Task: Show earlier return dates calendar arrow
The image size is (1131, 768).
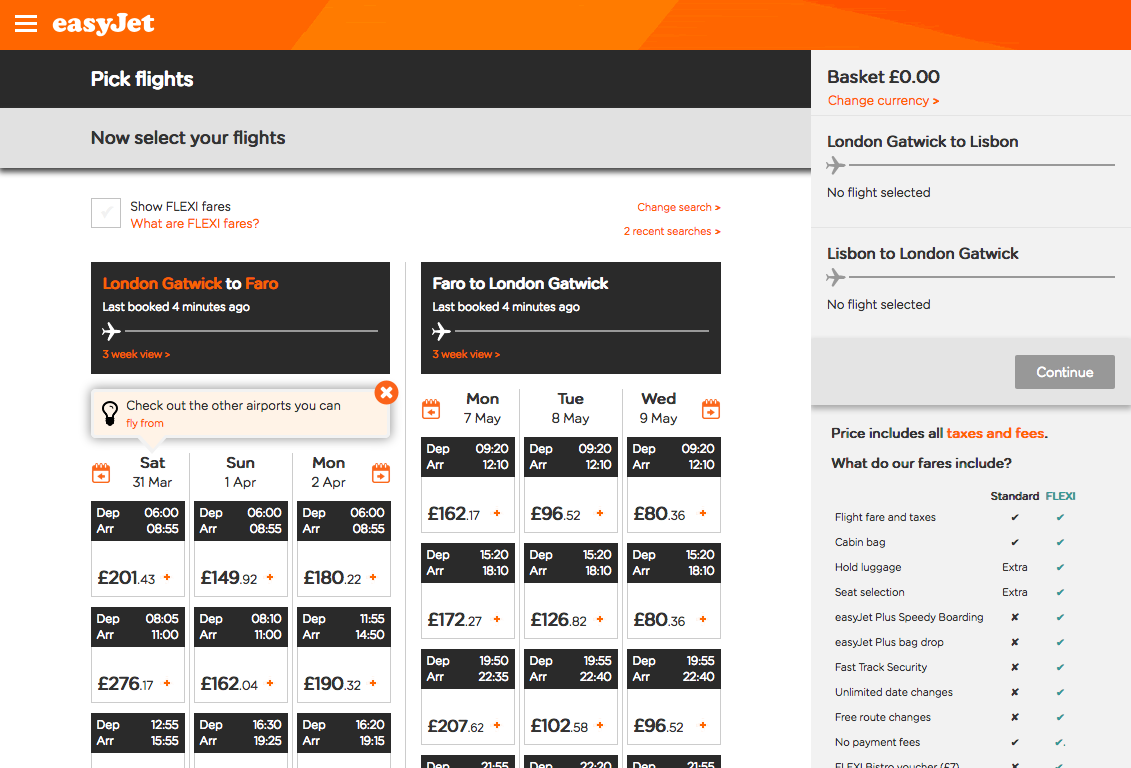Action: (x=431, y=409)
